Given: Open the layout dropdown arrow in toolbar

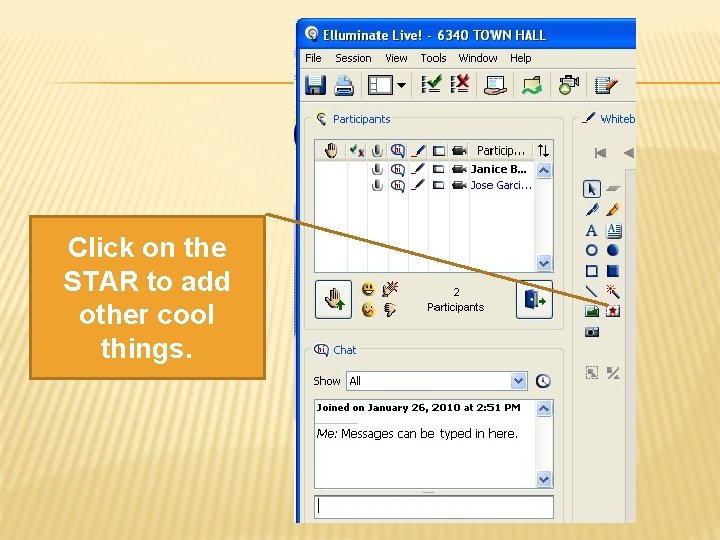Looking at the screenshot, I should tap(401, 85).
